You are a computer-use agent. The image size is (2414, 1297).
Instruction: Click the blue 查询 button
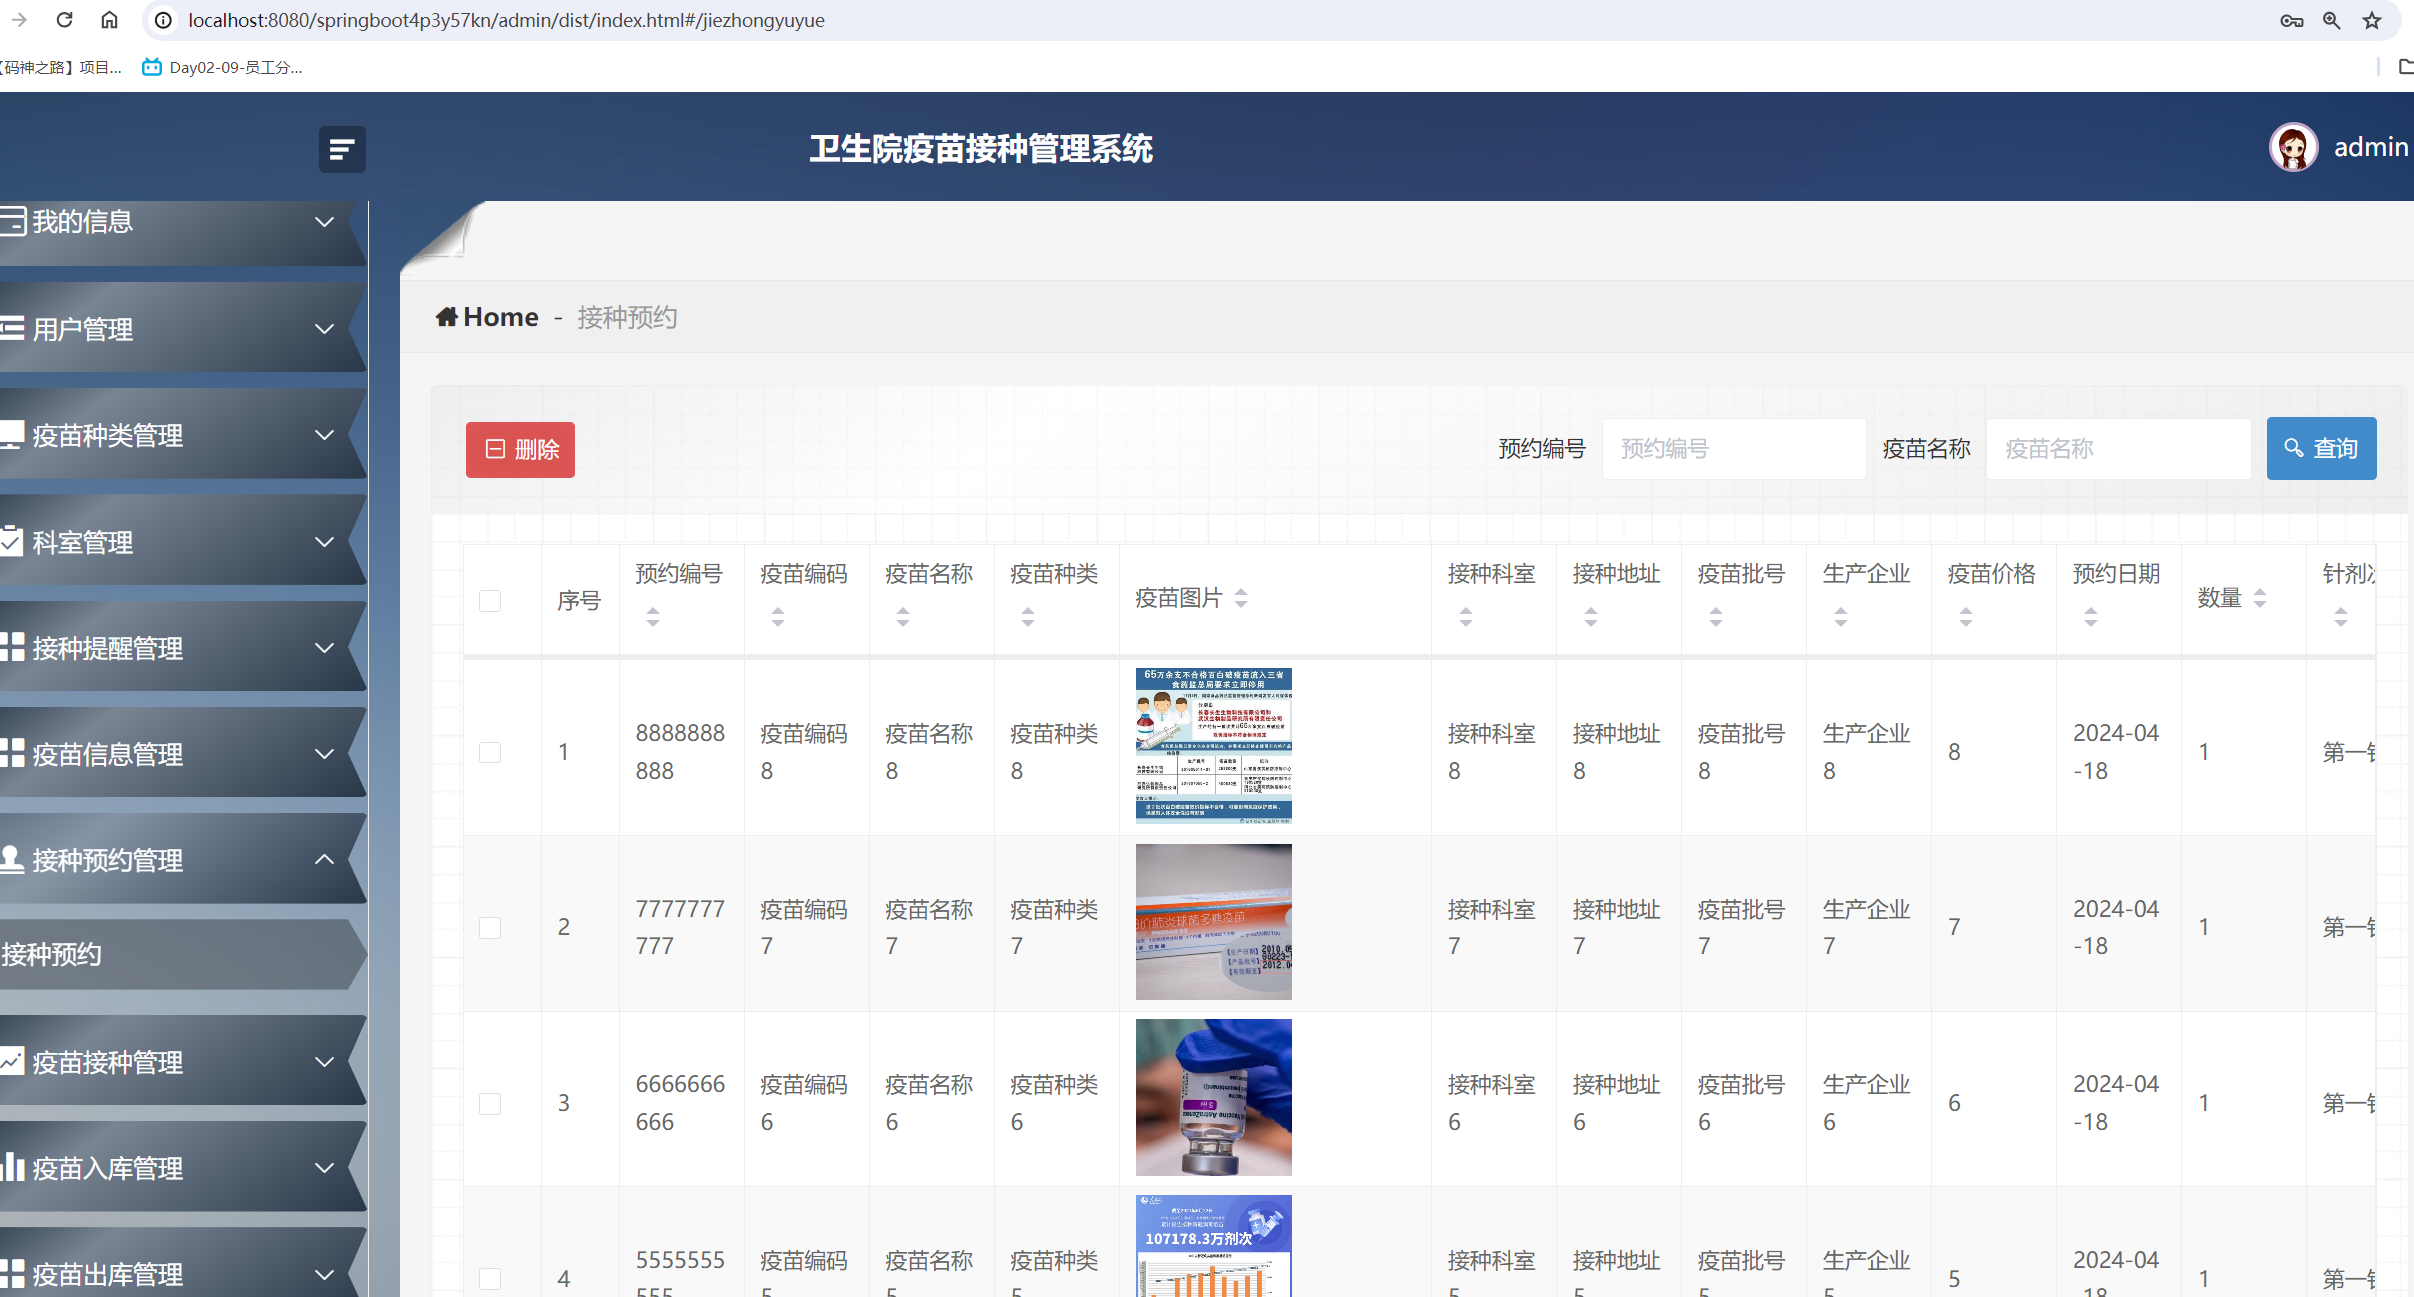(2321, 448)
